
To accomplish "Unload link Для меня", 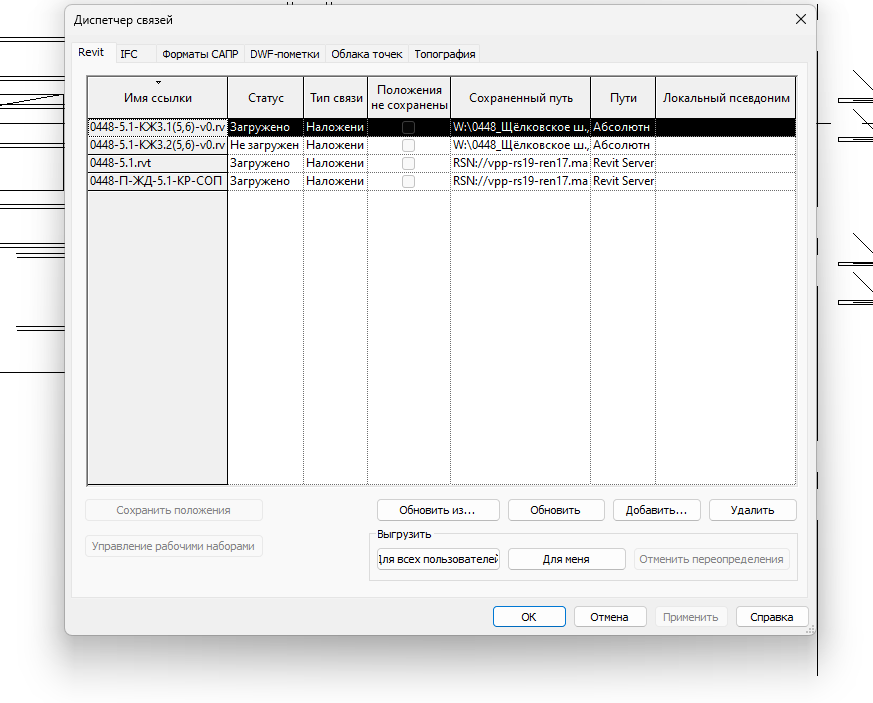I will [x=566, y=559].
